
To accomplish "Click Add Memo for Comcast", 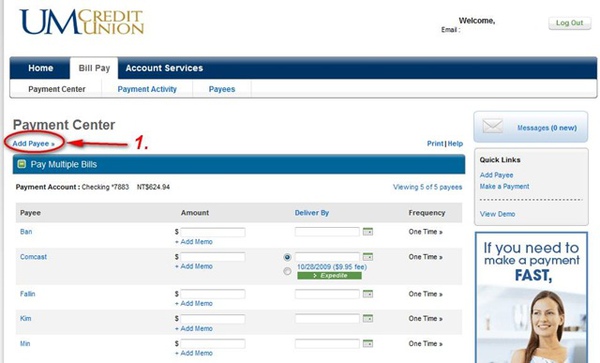I will pyautogui.click(x=194, y=266).
